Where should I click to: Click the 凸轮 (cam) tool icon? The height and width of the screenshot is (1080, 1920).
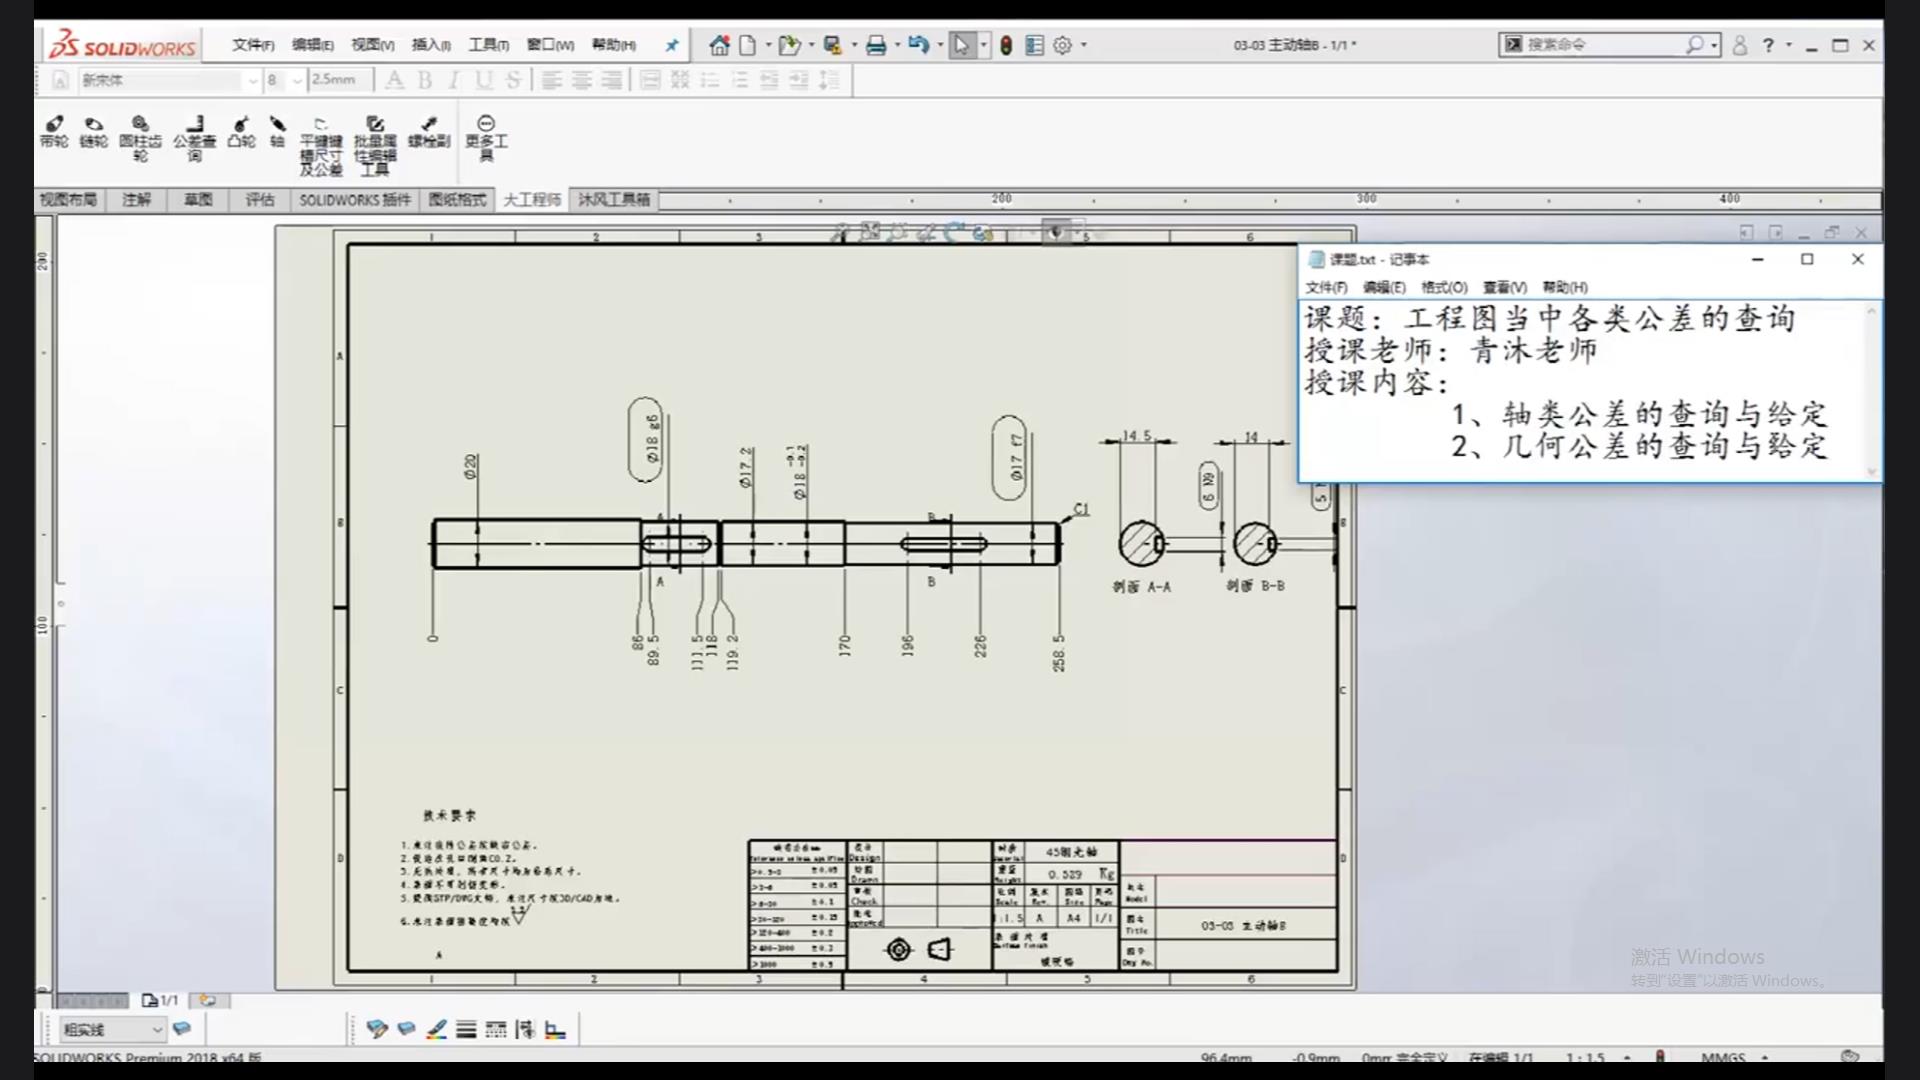pos(241,132)
